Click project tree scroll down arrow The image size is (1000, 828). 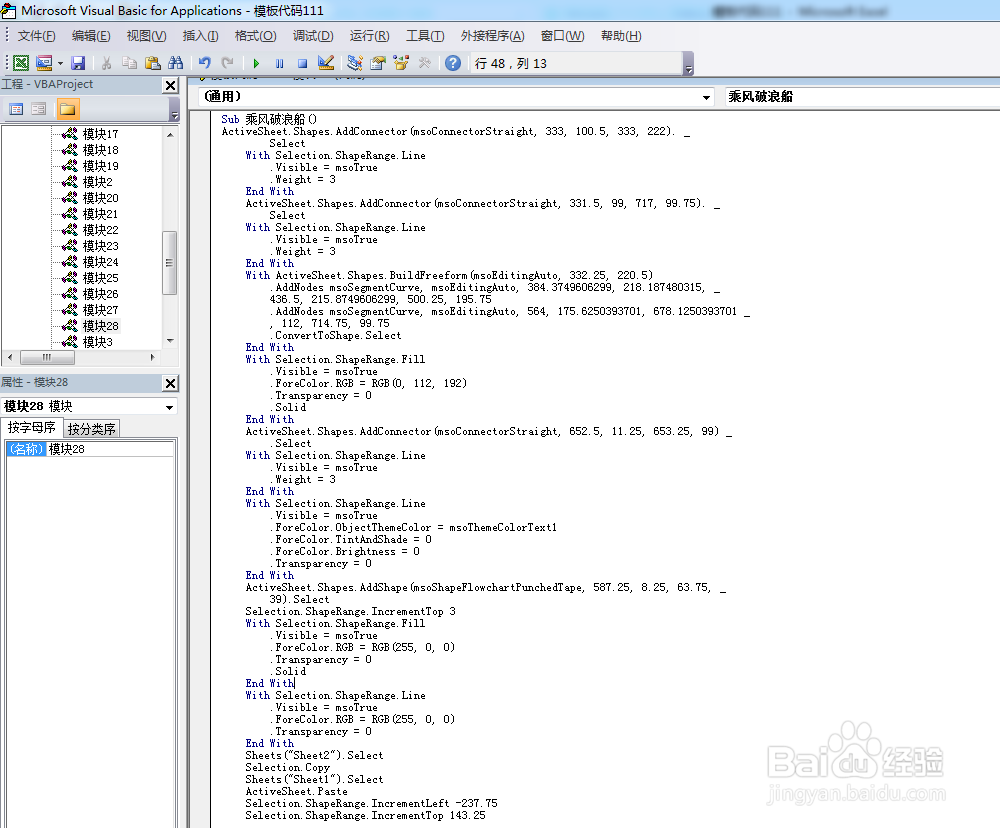click(x=170, y=341)
